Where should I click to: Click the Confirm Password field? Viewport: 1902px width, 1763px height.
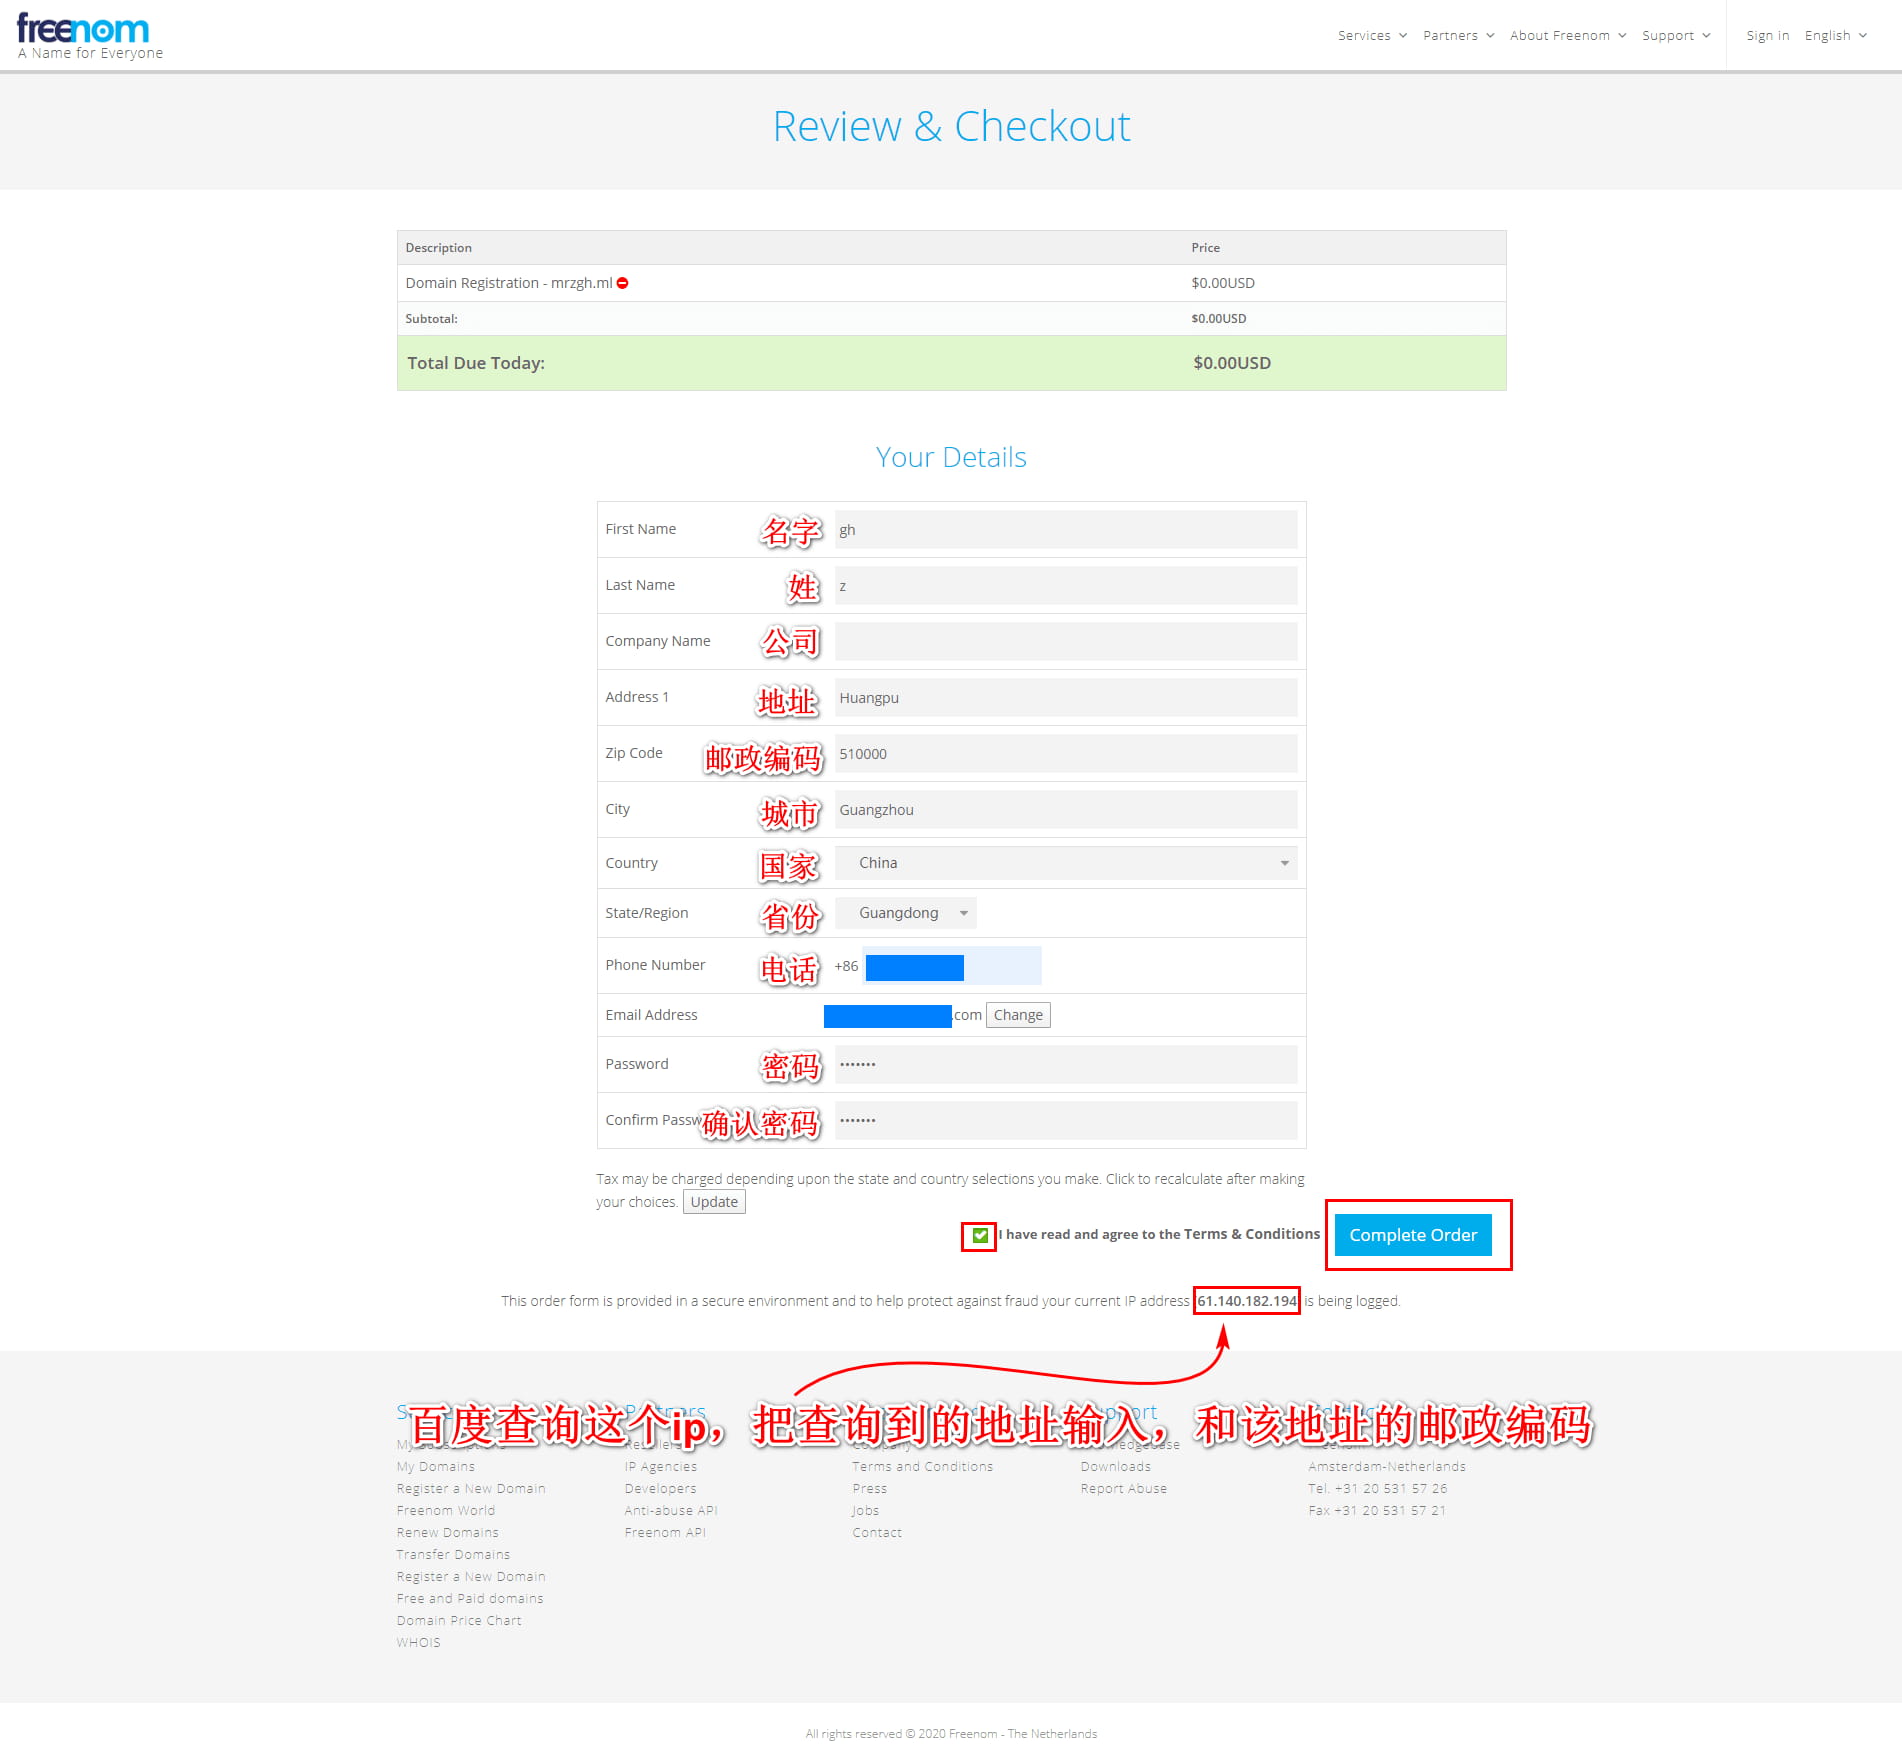[x=1065, y=1120]
